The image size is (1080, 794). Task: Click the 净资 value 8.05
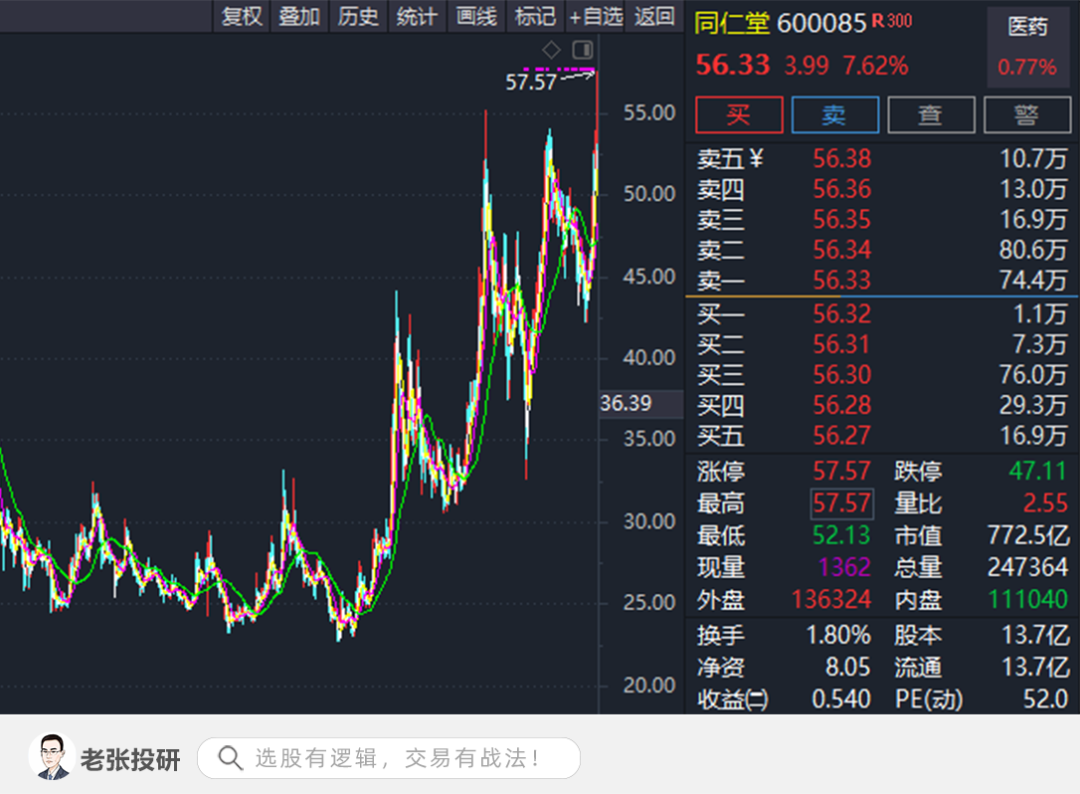848,667
